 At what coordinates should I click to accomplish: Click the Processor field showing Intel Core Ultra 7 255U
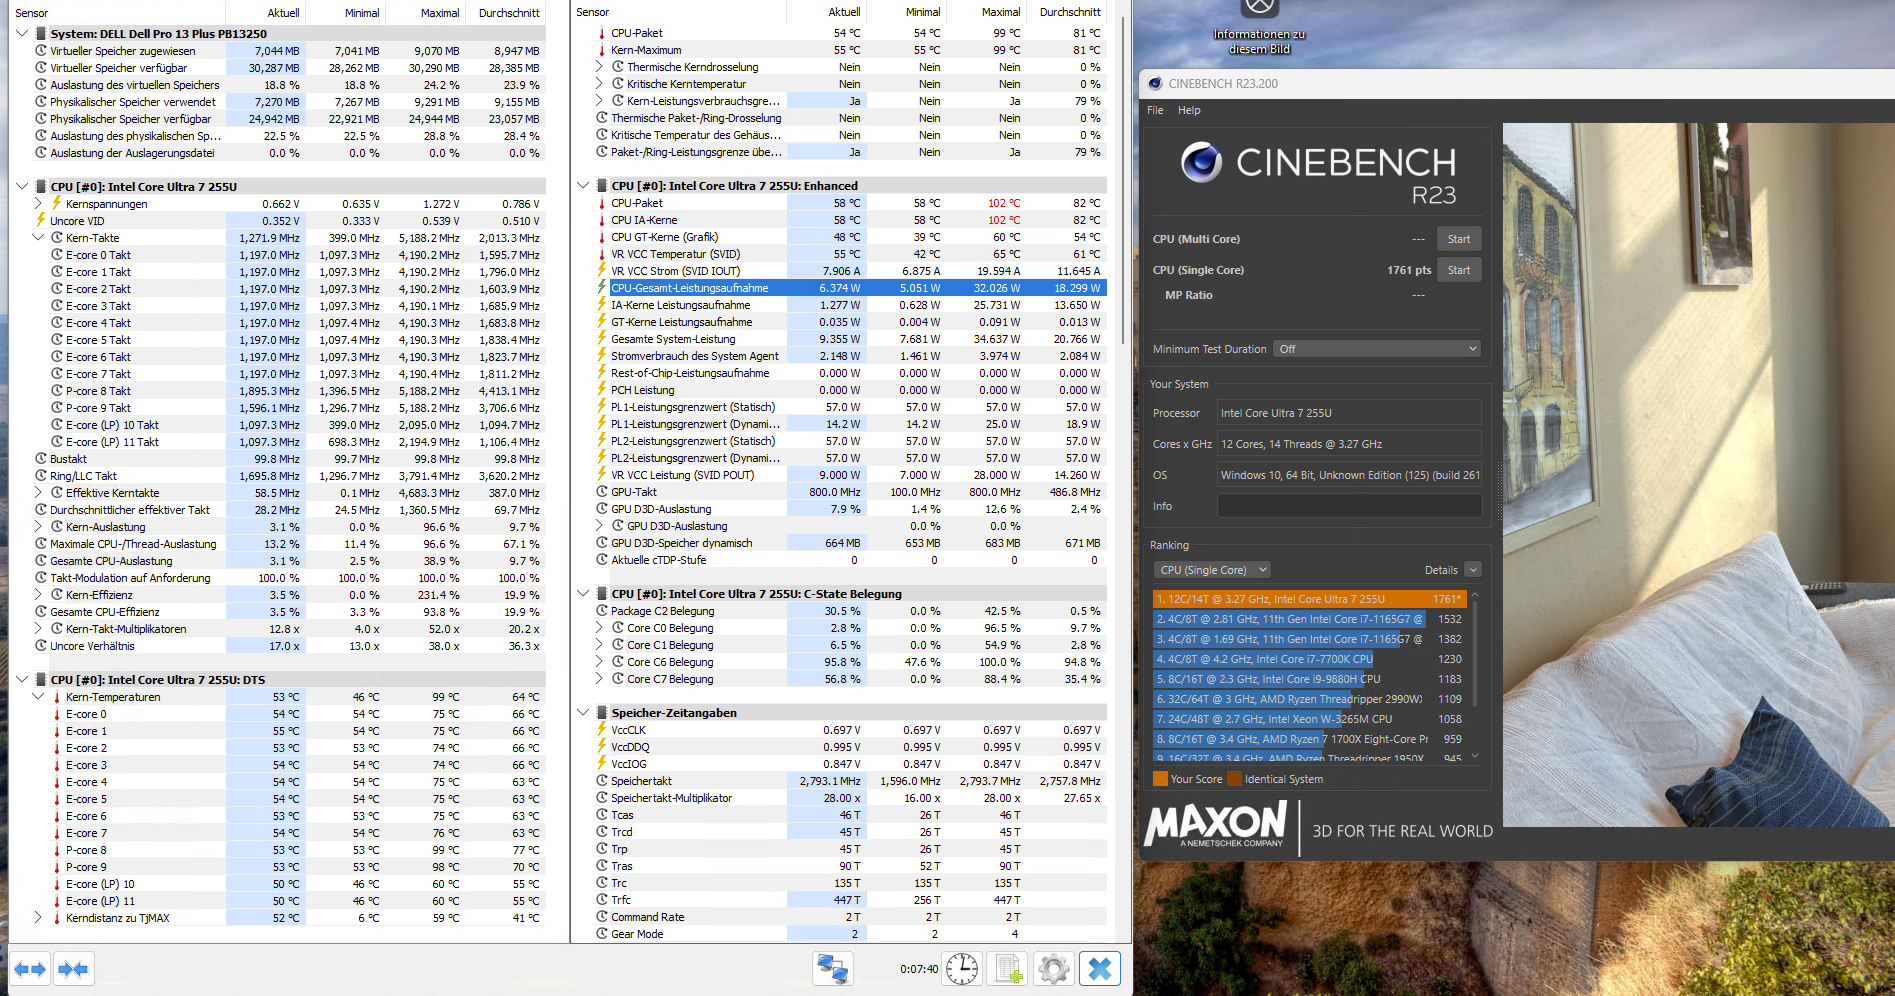[x=1349, y=413]
